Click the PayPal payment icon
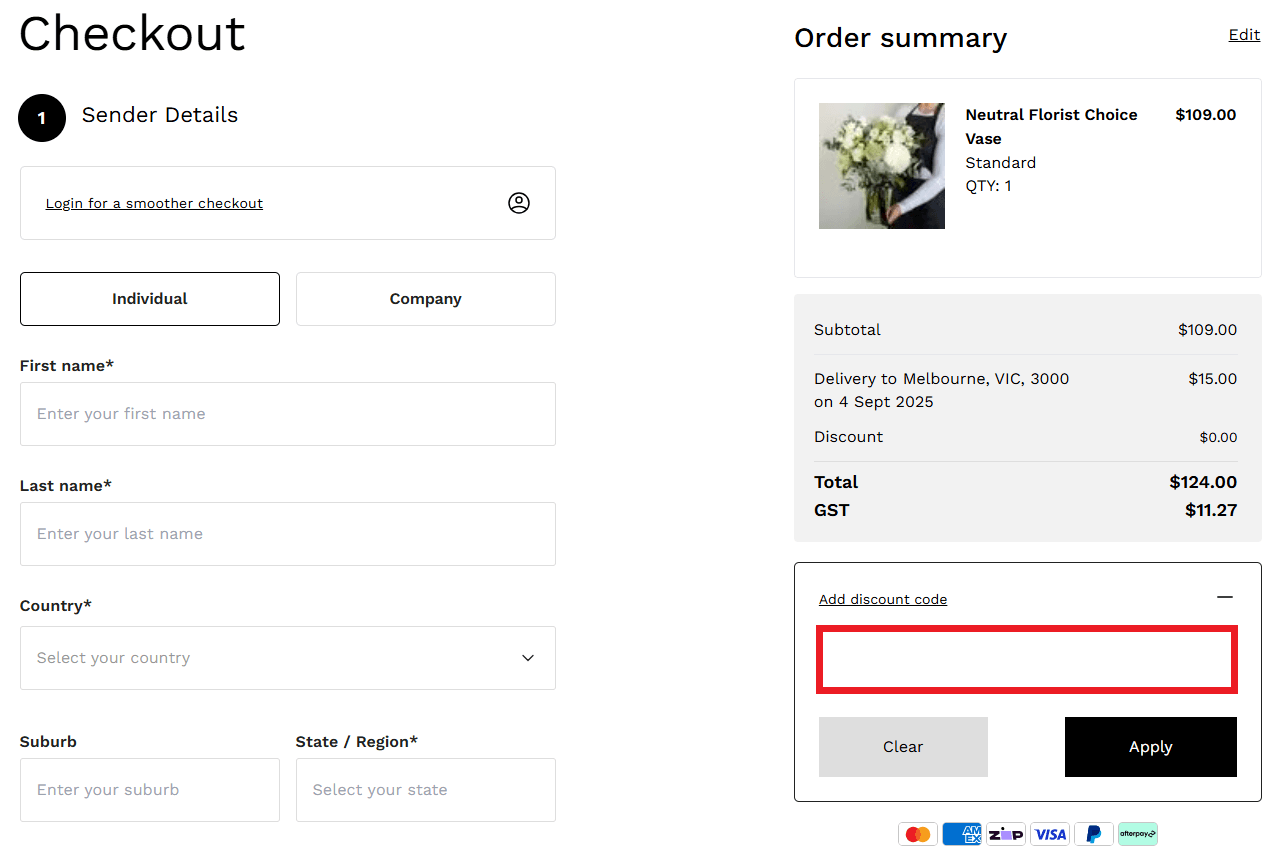The image size is (1282, 850). (x=1093, y=833)
